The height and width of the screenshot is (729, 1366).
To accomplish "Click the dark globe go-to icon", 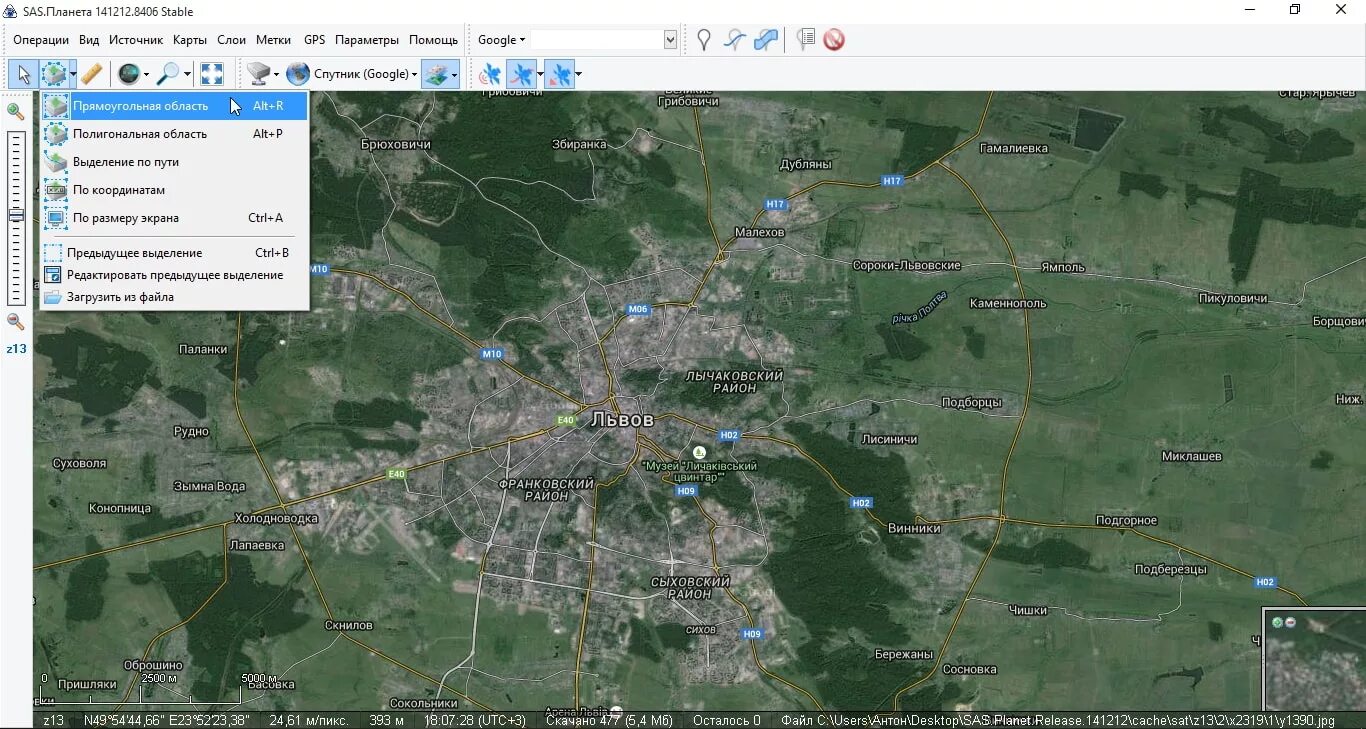I will click(128, 74).
